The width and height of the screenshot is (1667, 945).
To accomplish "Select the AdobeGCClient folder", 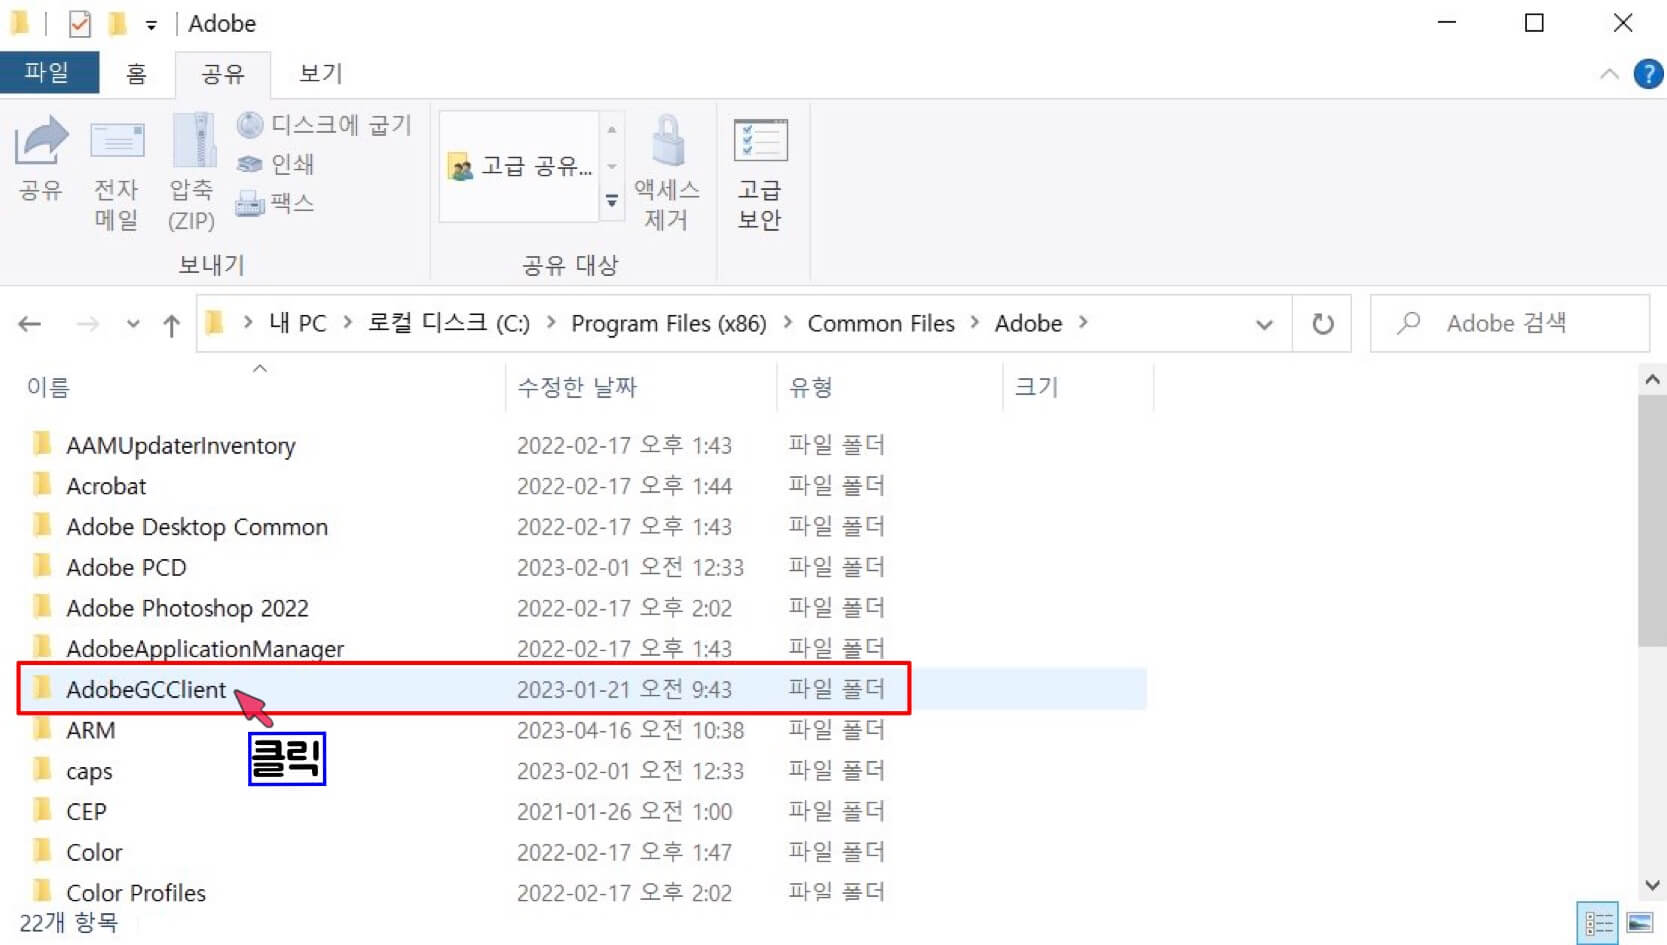I will click(146, 689).
